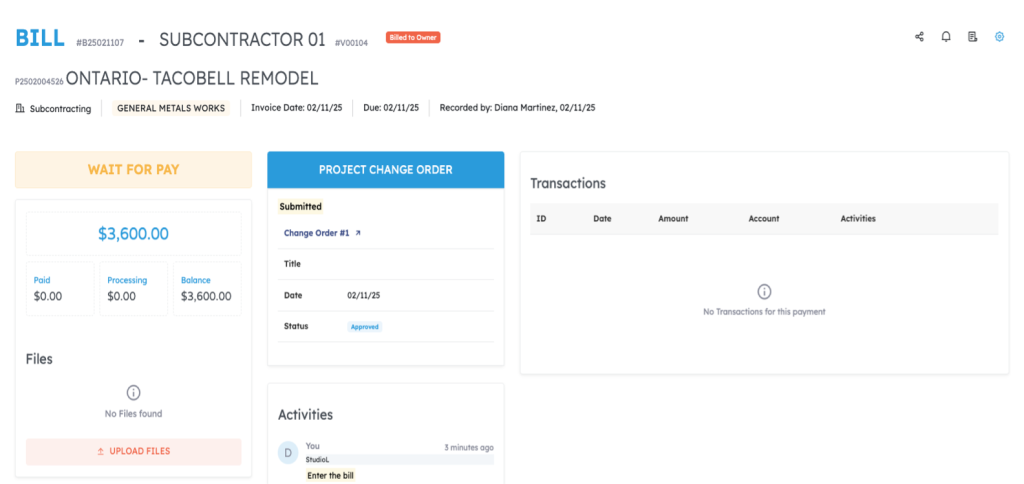Click the Balance $3,600.00 box

coord(207,289)
